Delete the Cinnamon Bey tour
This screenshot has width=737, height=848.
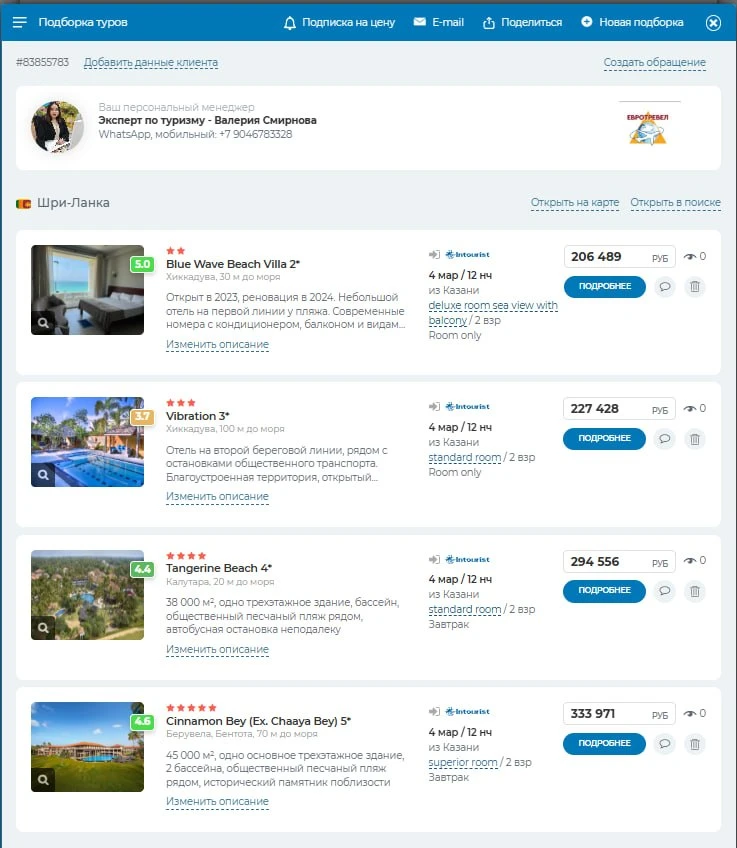695,744
